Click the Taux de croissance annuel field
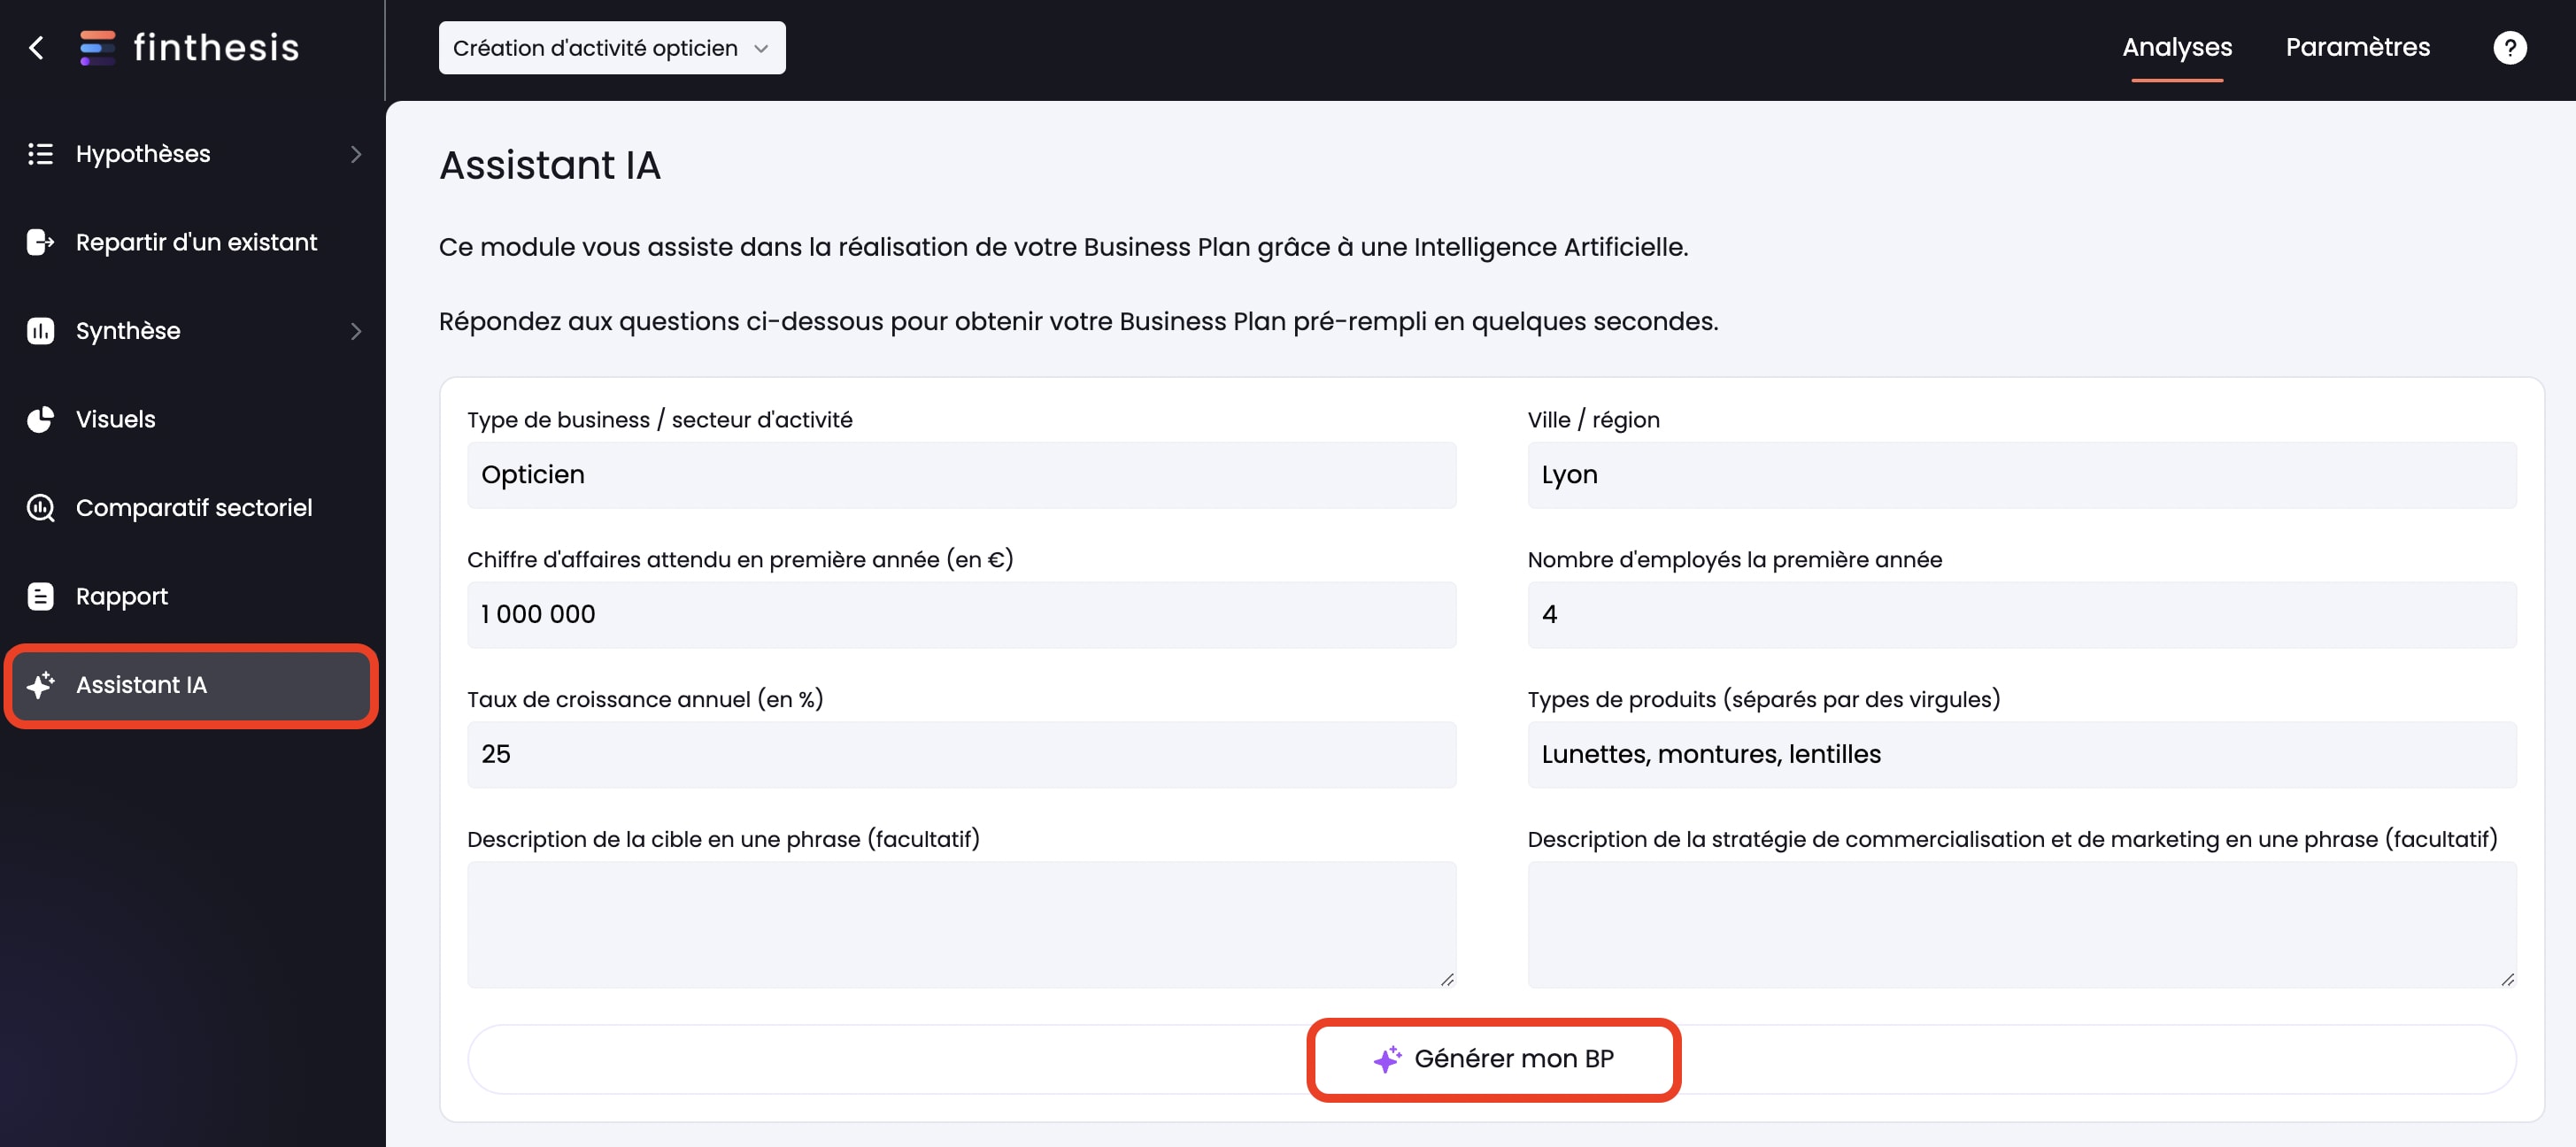This screenshot has width=2576, height=1147. [x=961, y=754]
